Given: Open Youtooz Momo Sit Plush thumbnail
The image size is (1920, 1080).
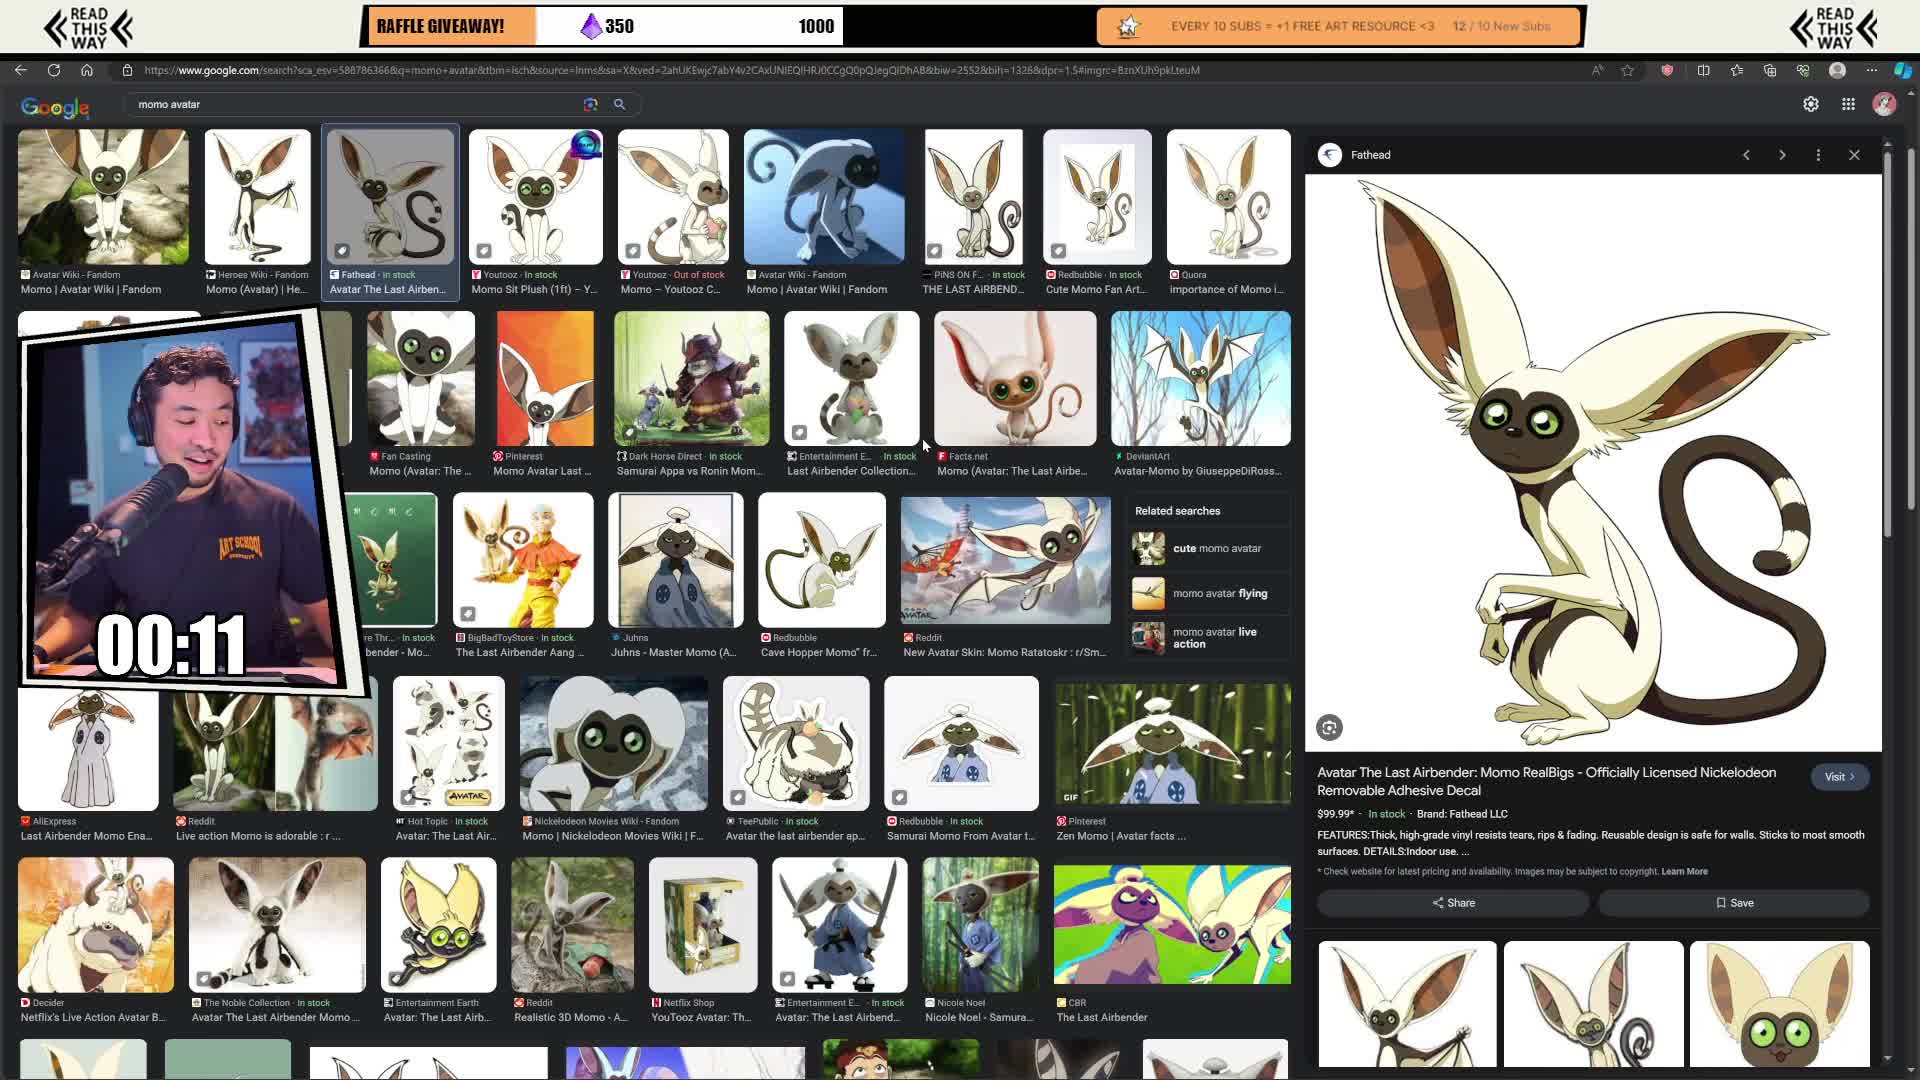Looking at the screenshot, I should (x=536, y=197).
